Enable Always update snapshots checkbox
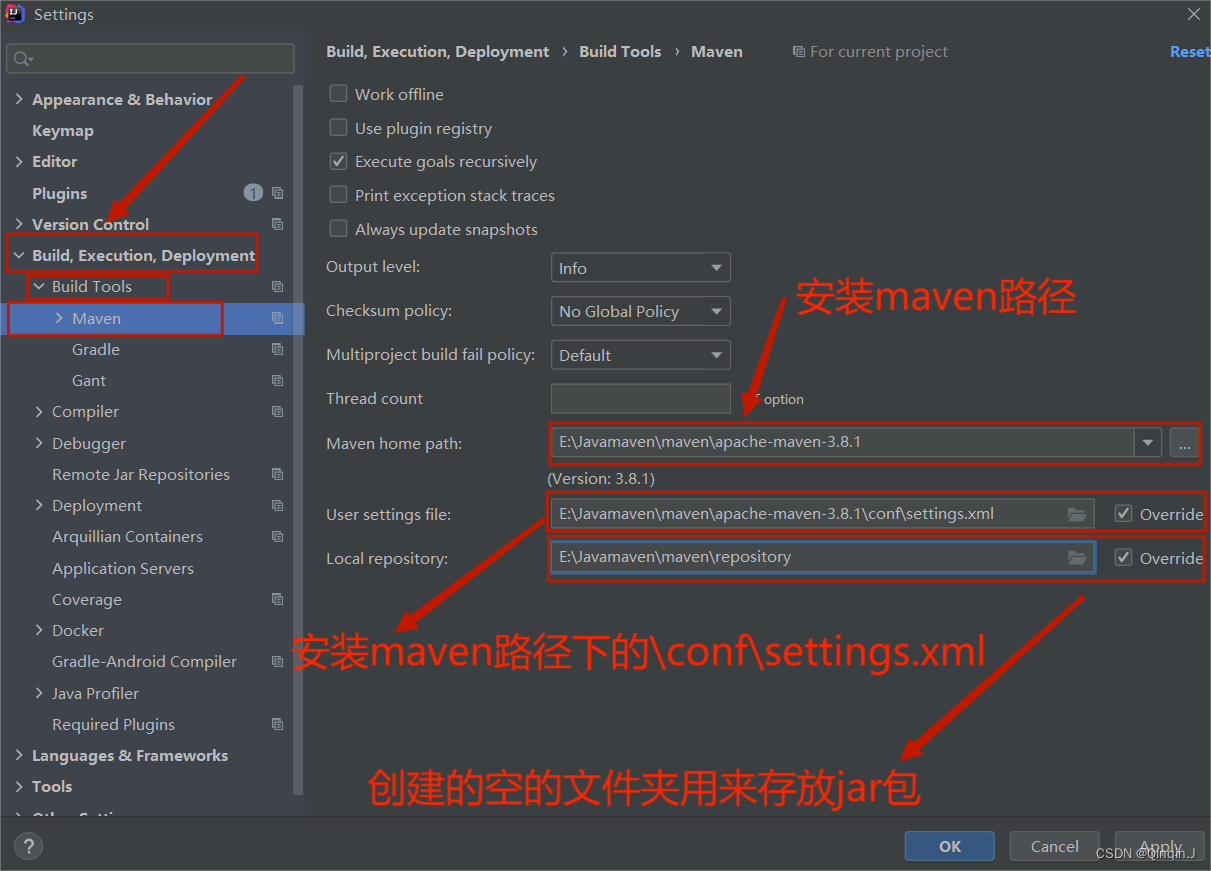Viewport: 1211px width, 871px height. coord(339,229)
